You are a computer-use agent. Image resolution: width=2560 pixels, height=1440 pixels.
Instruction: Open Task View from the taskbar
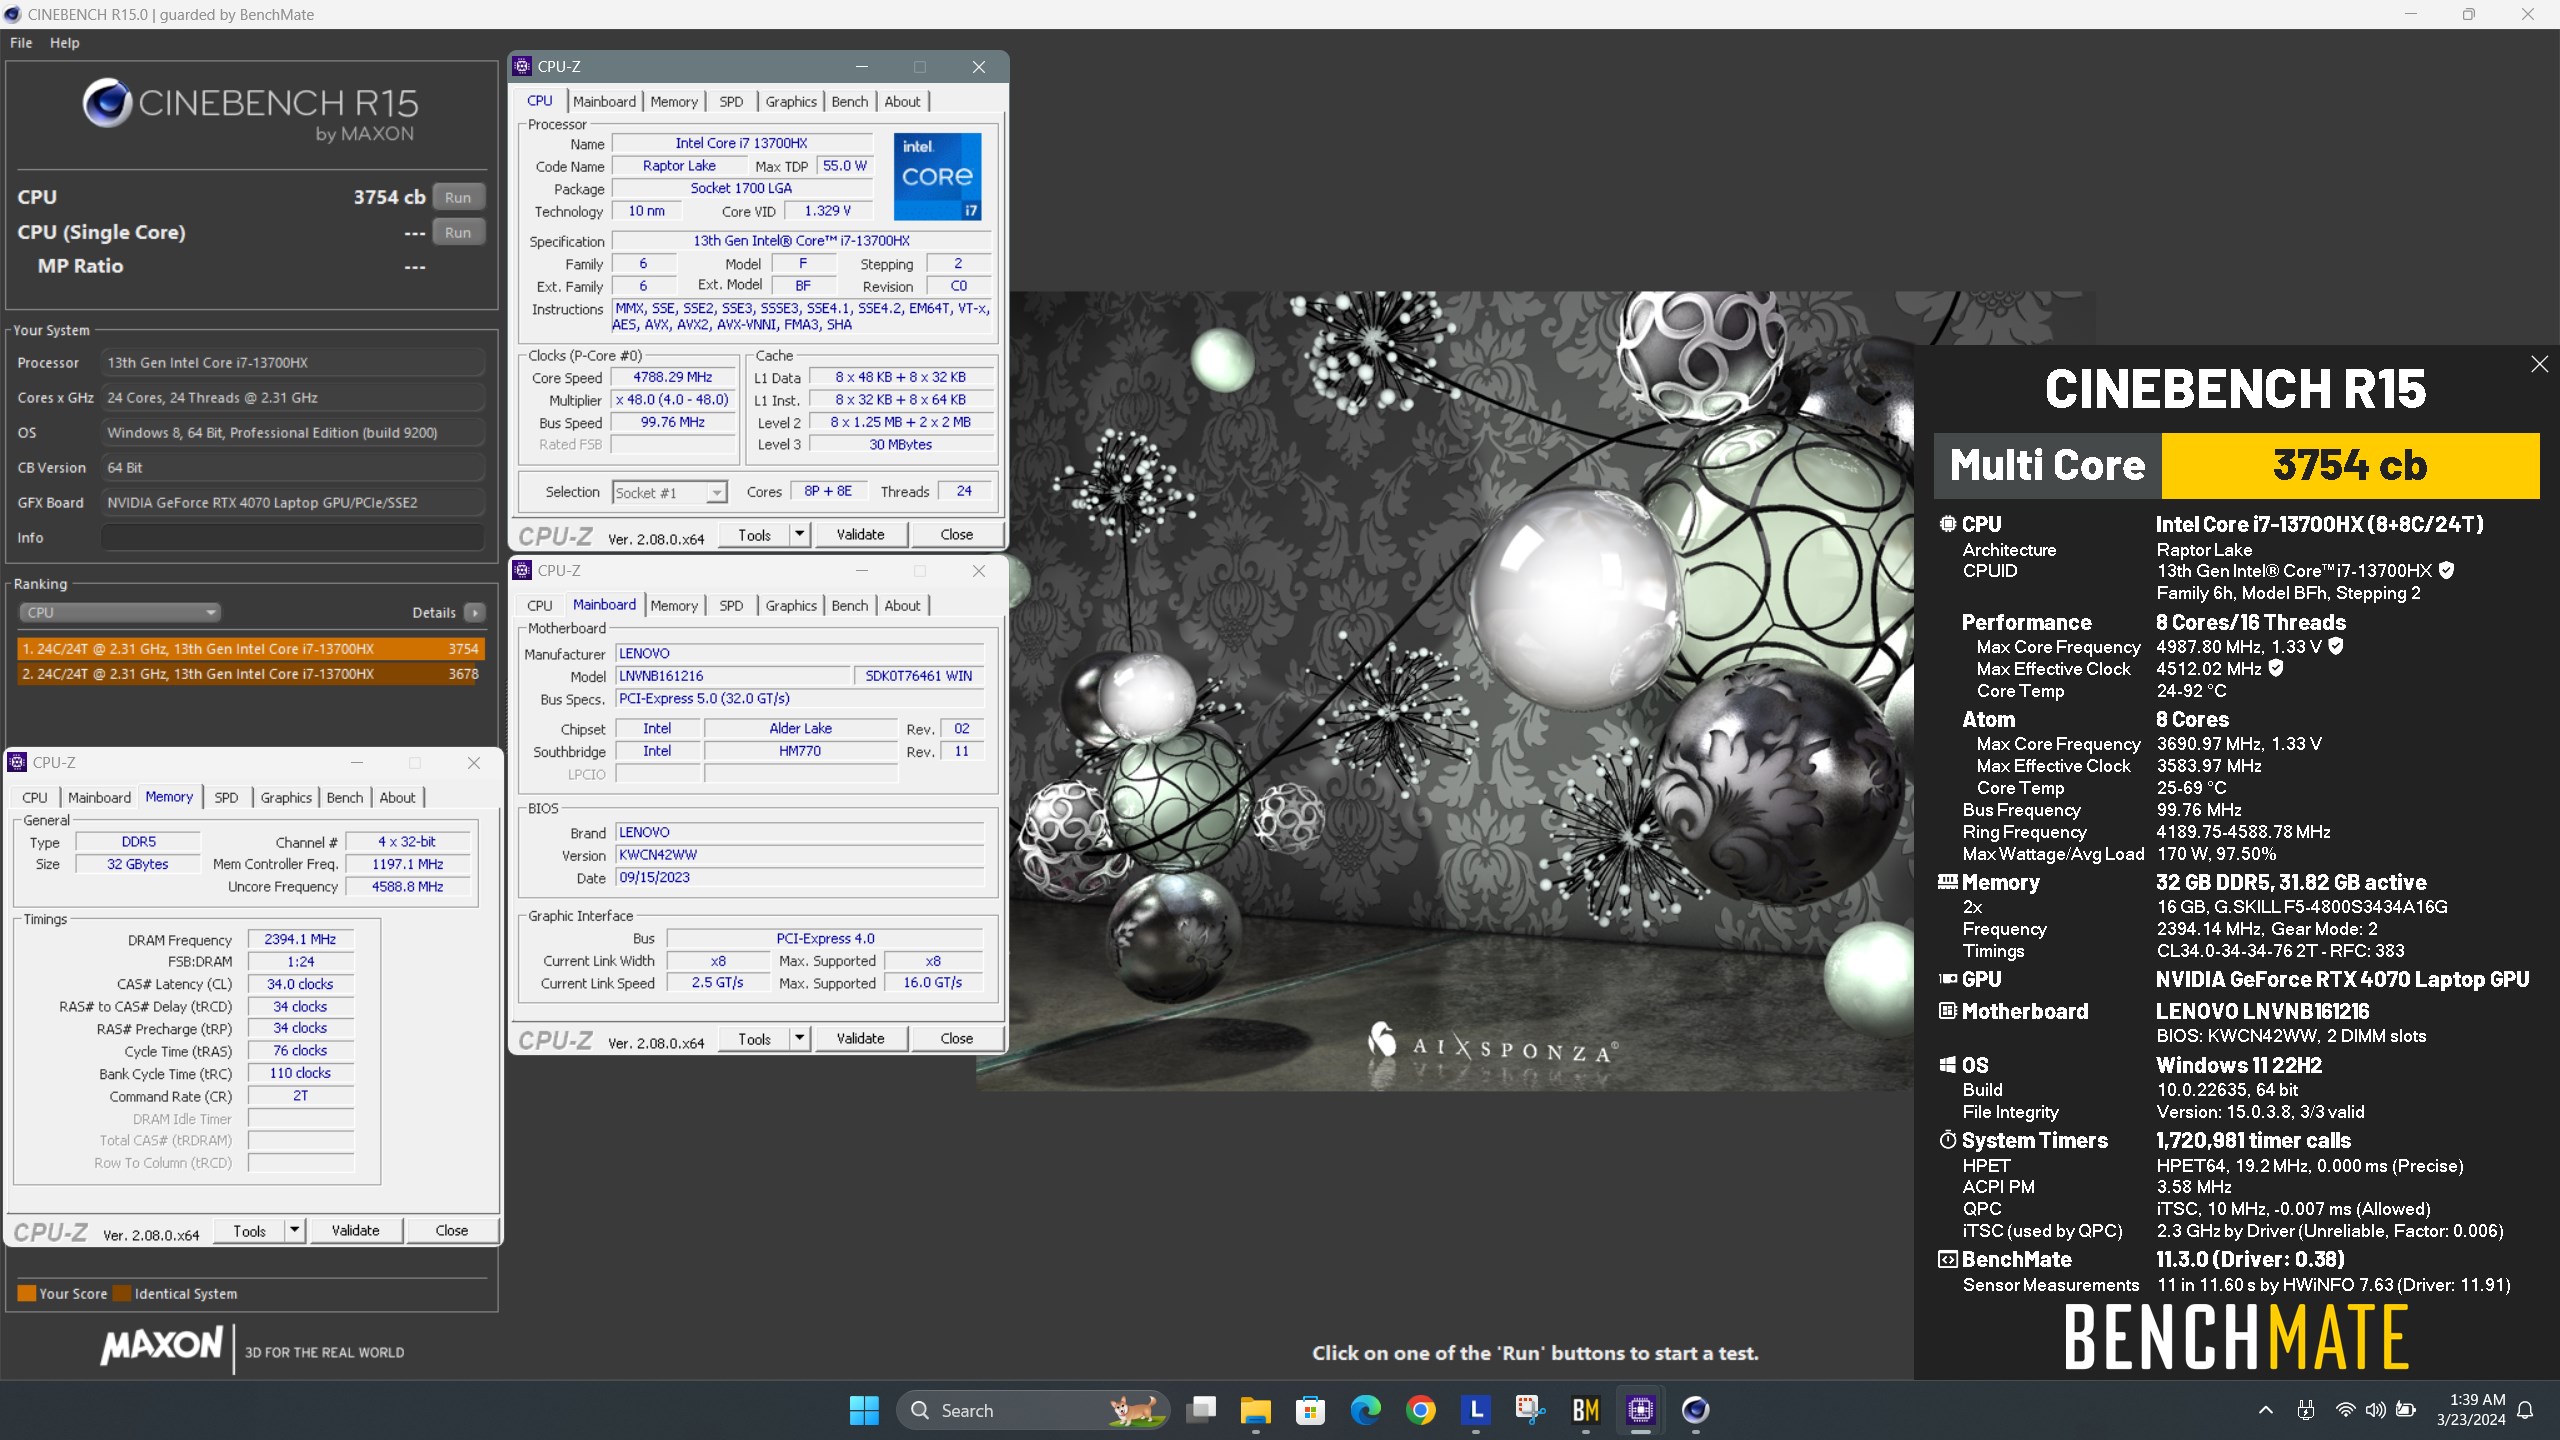(1201, 1410)
